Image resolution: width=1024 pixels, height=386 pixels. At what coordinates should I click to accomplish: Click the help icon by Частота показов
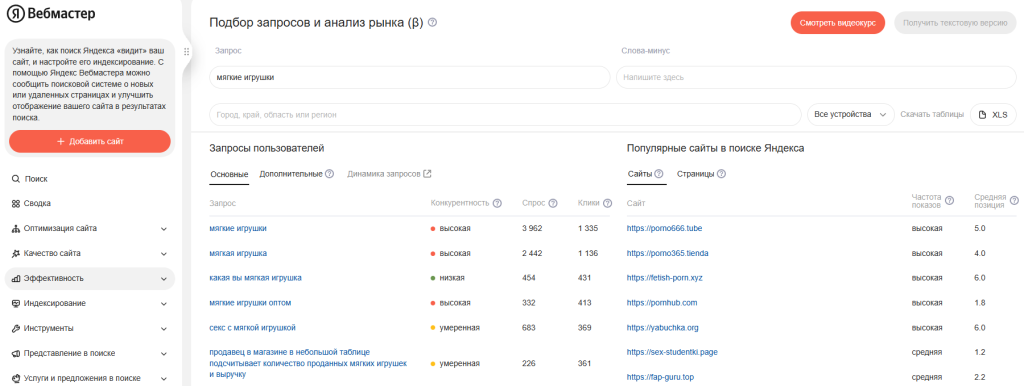pos(950,200)
